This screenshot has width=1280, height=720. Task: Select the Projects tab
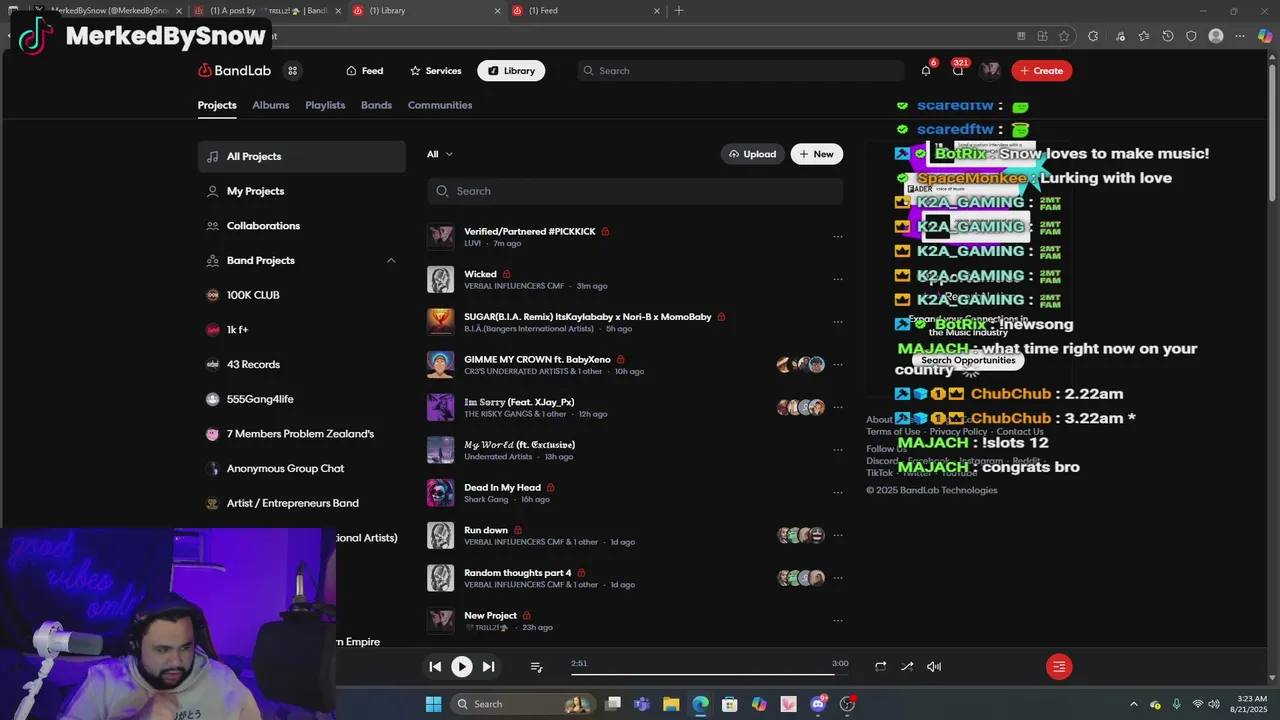(x=217, y=105)
